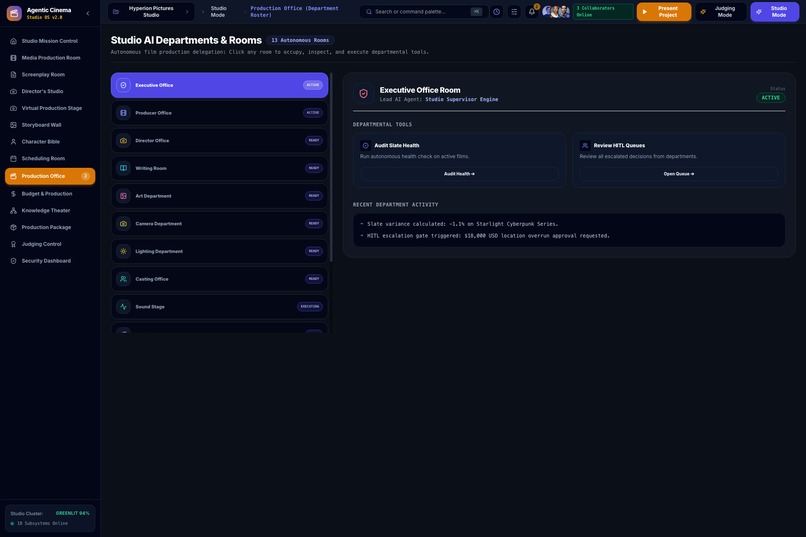Select the Writing Room
The image size is (806, 537).
tap(219, 169)
